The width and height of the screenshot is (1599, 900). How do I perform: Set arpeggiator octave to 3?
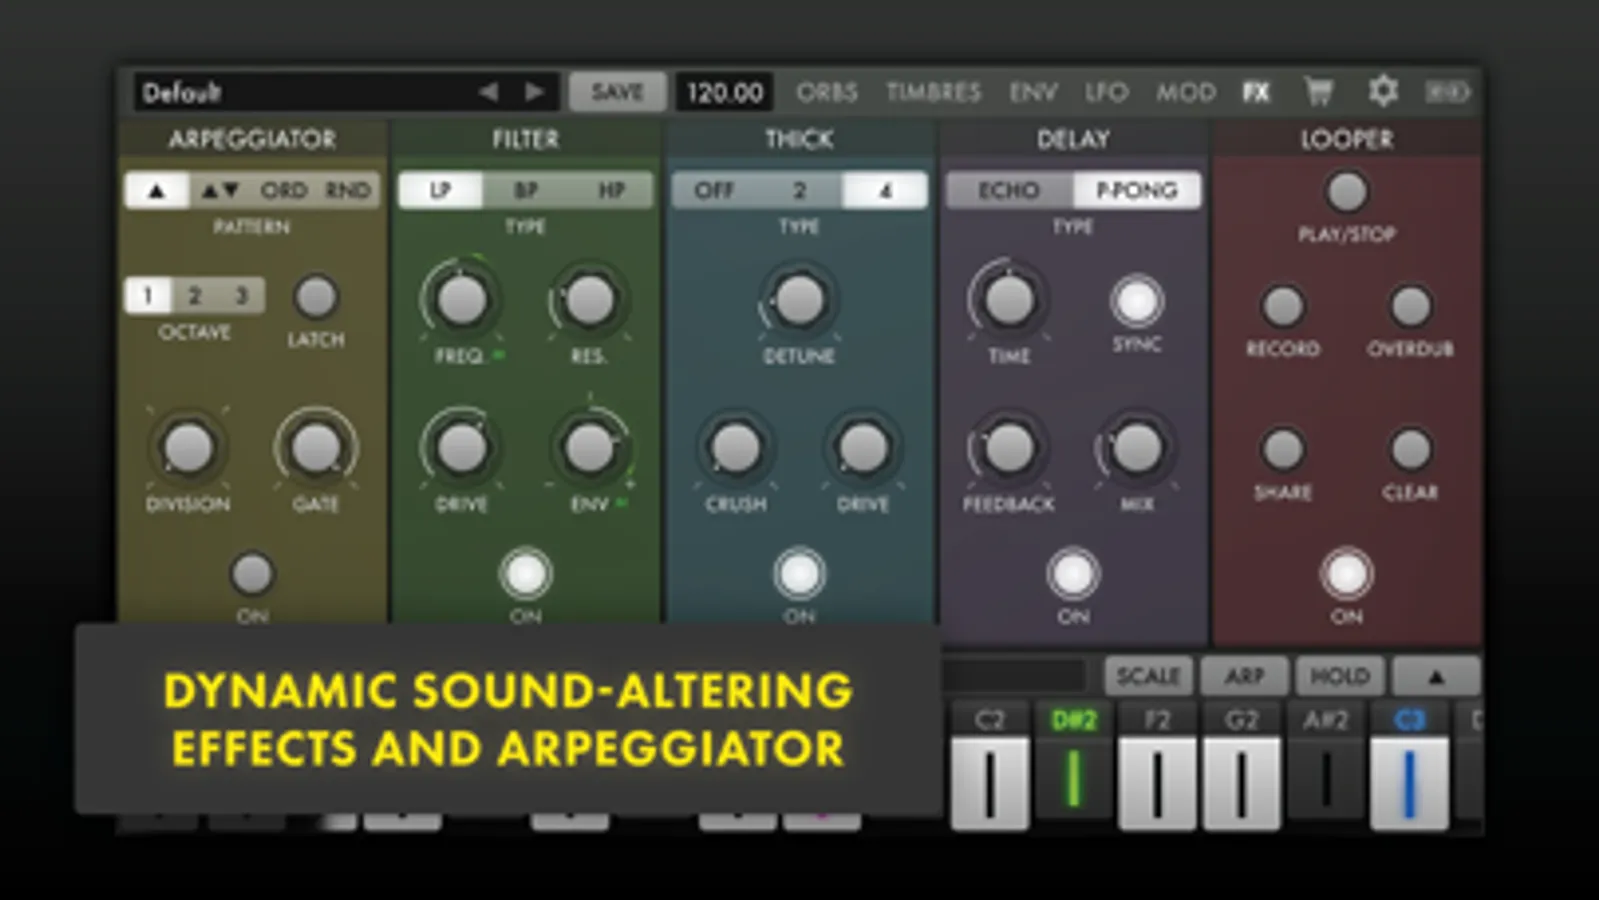click(x=241, y=296)
